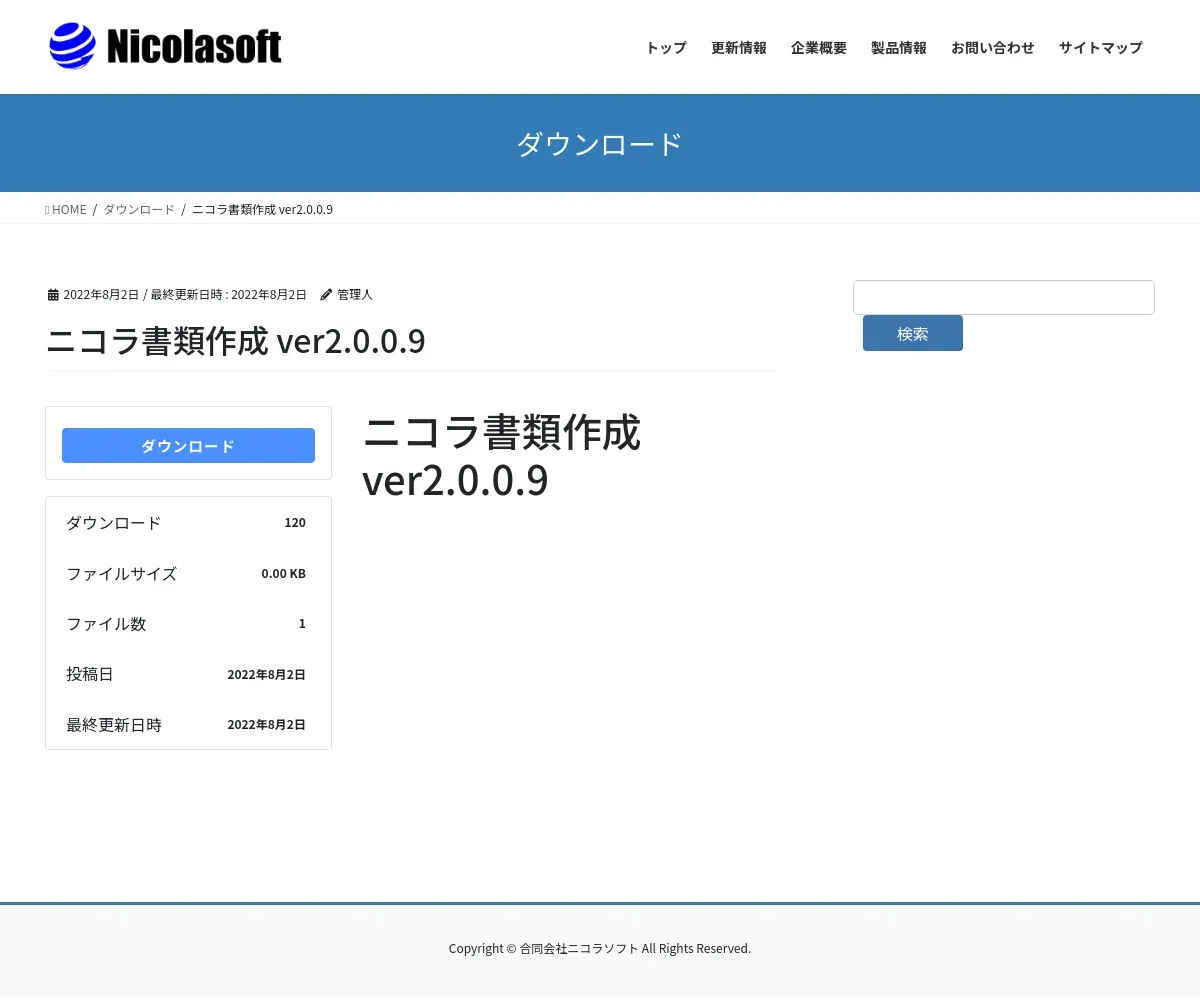The width and height of the screenshot is (1200, 1000).
Task: Click the 投稿日 row label
Action: (x=90, y=674)
